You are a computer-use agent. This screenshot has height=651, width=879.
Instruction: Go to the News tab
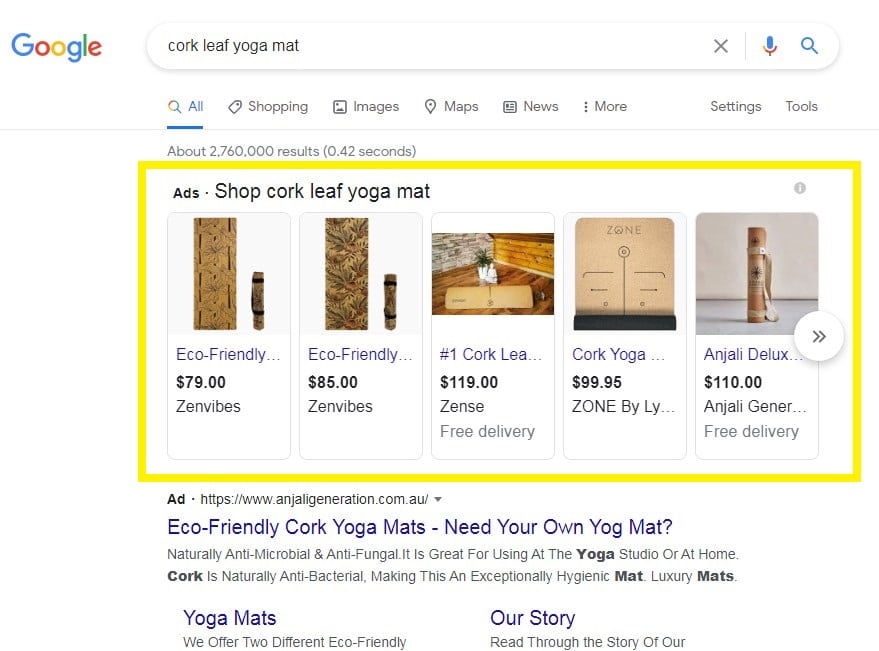(530, 106)
